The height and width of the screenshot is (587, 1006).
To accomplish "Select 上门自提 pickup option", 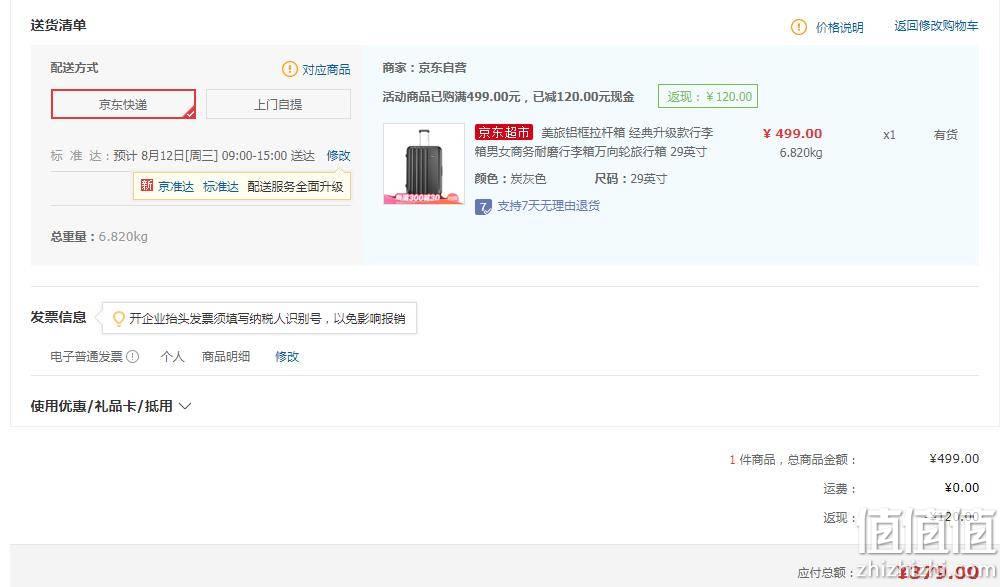I will click(x=278, y=104).
